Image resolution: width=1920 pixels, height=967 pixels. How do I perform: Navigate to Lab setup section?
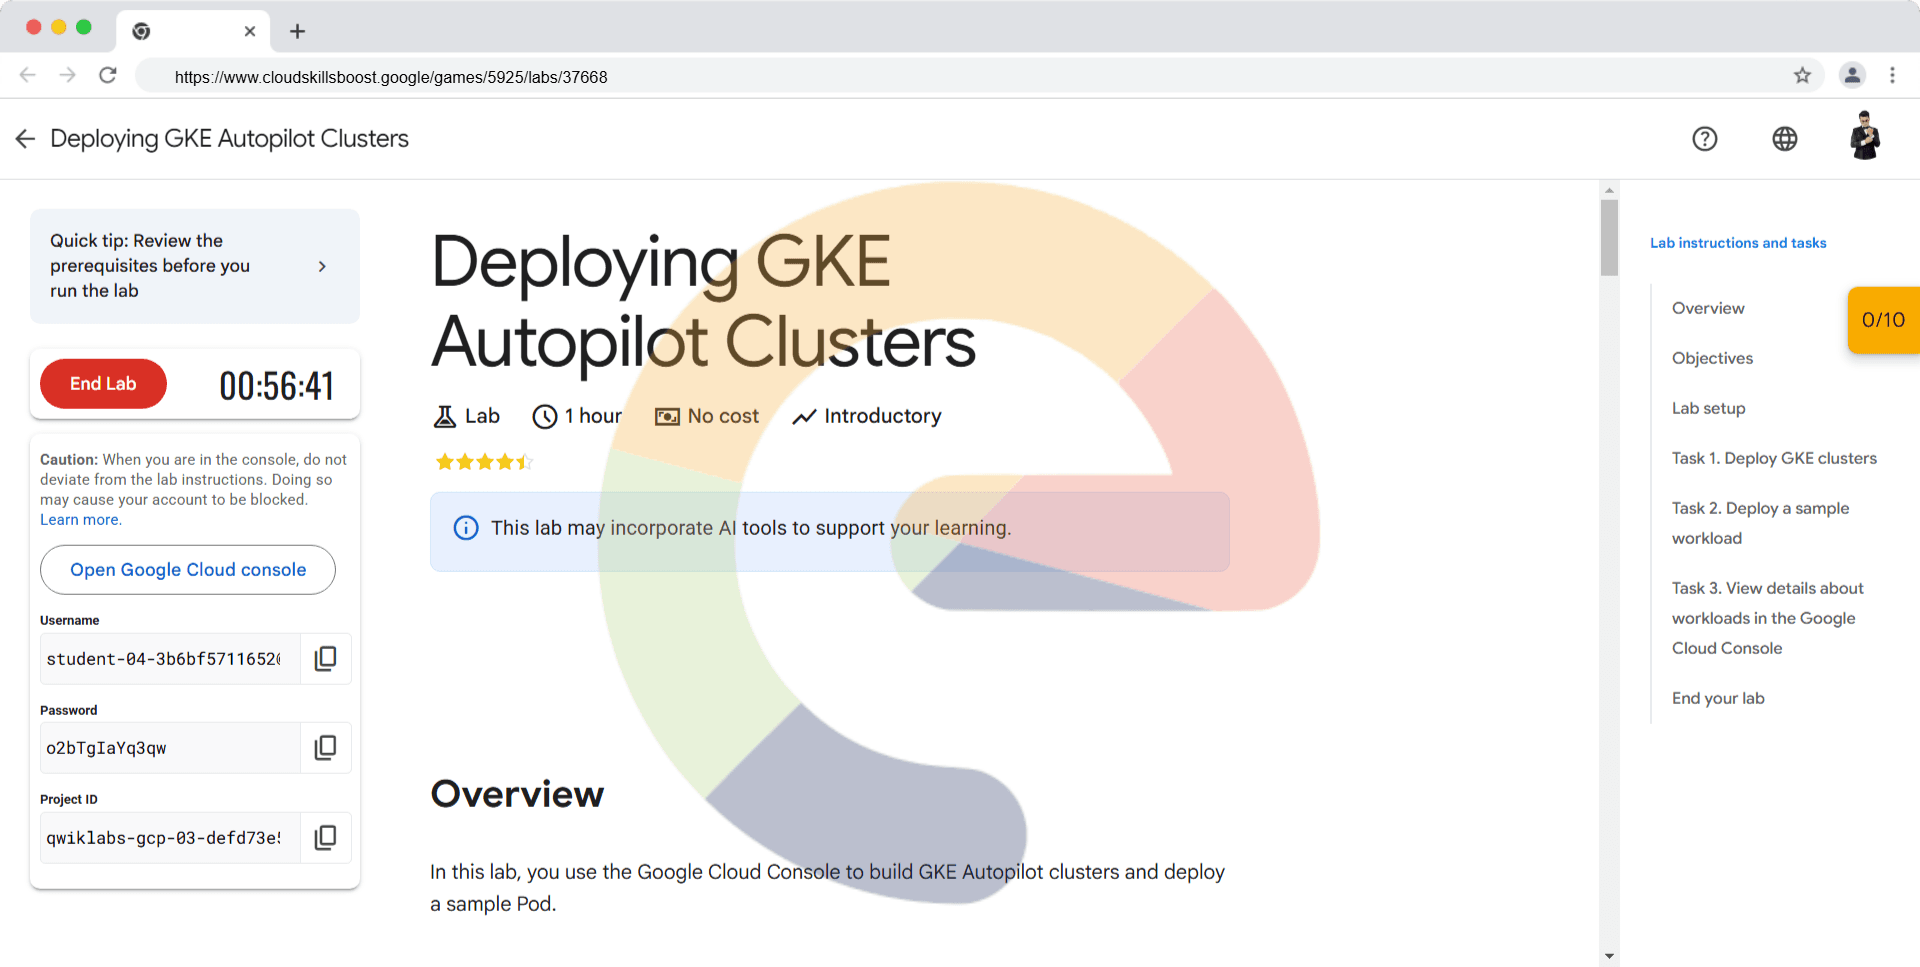click(1708, 408)
